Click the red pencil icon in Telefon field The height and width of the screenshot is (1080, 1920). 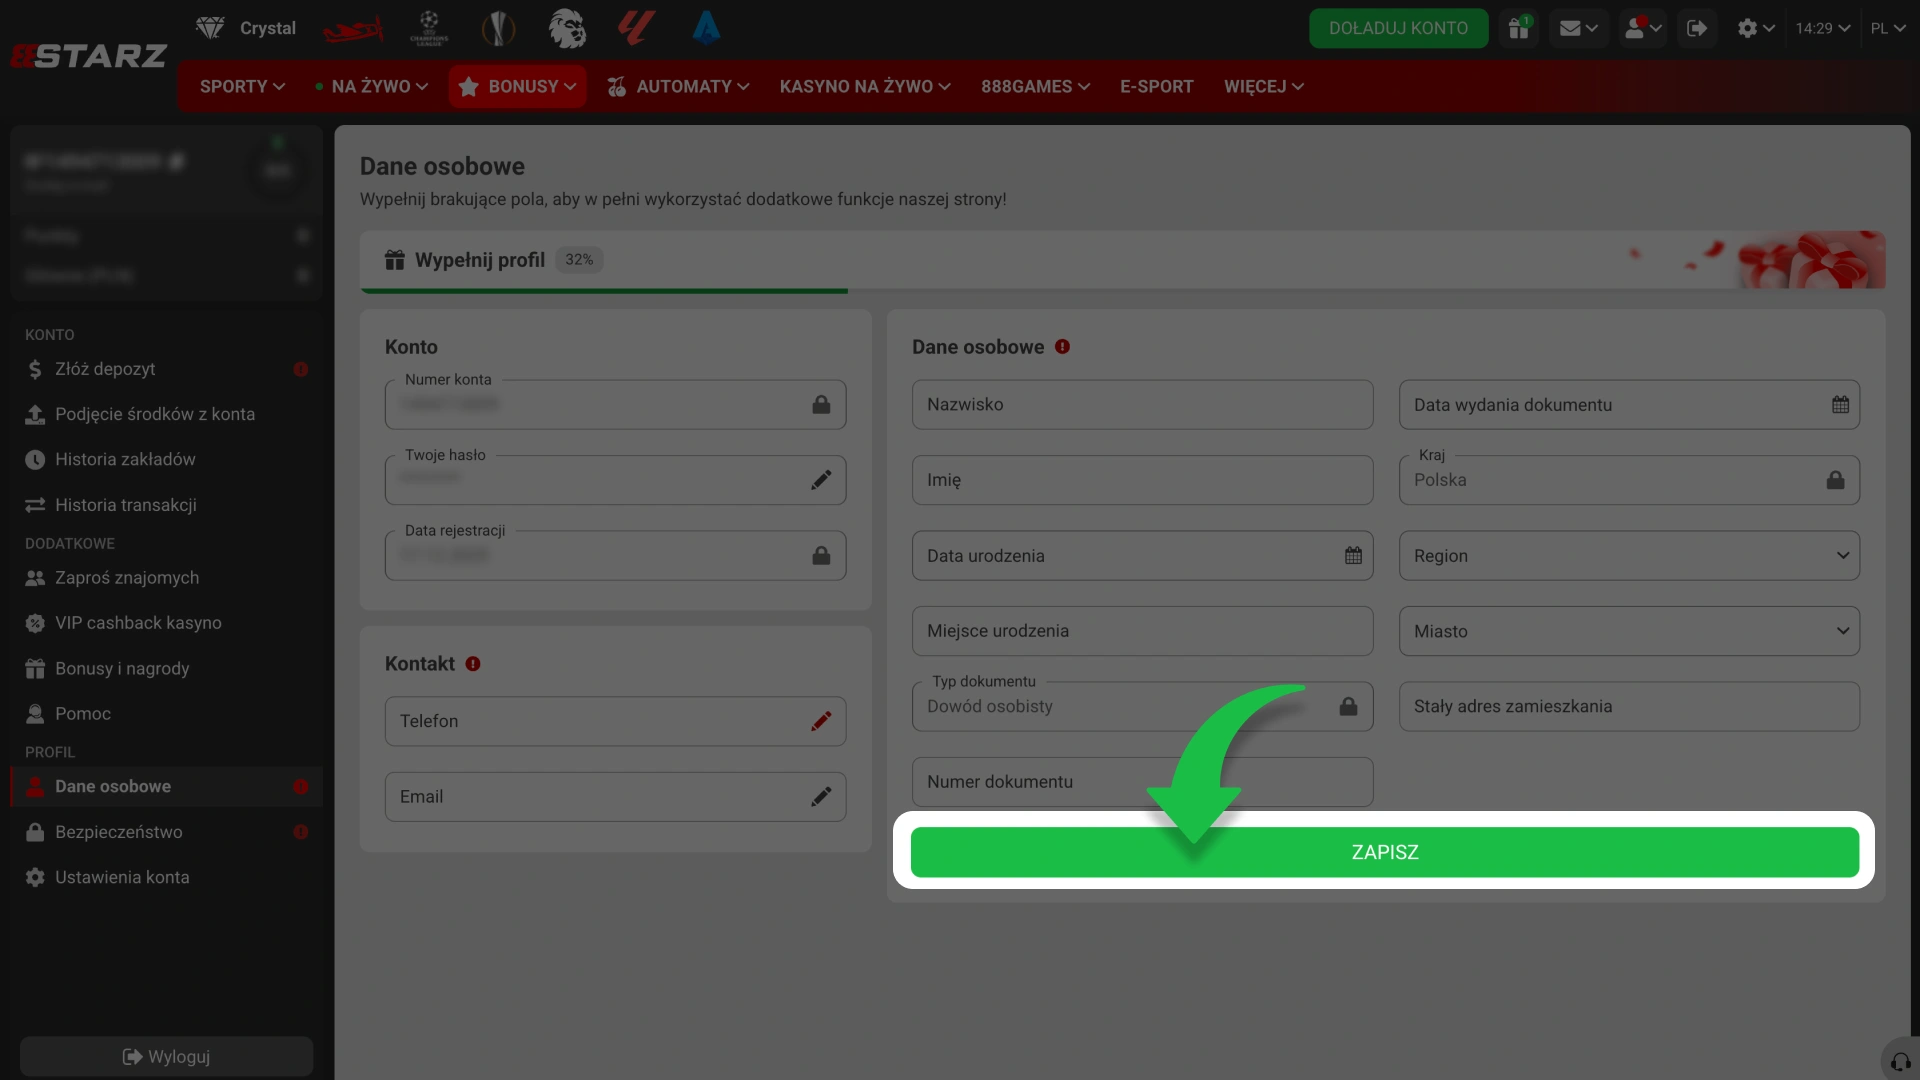[x=821, y=721]
